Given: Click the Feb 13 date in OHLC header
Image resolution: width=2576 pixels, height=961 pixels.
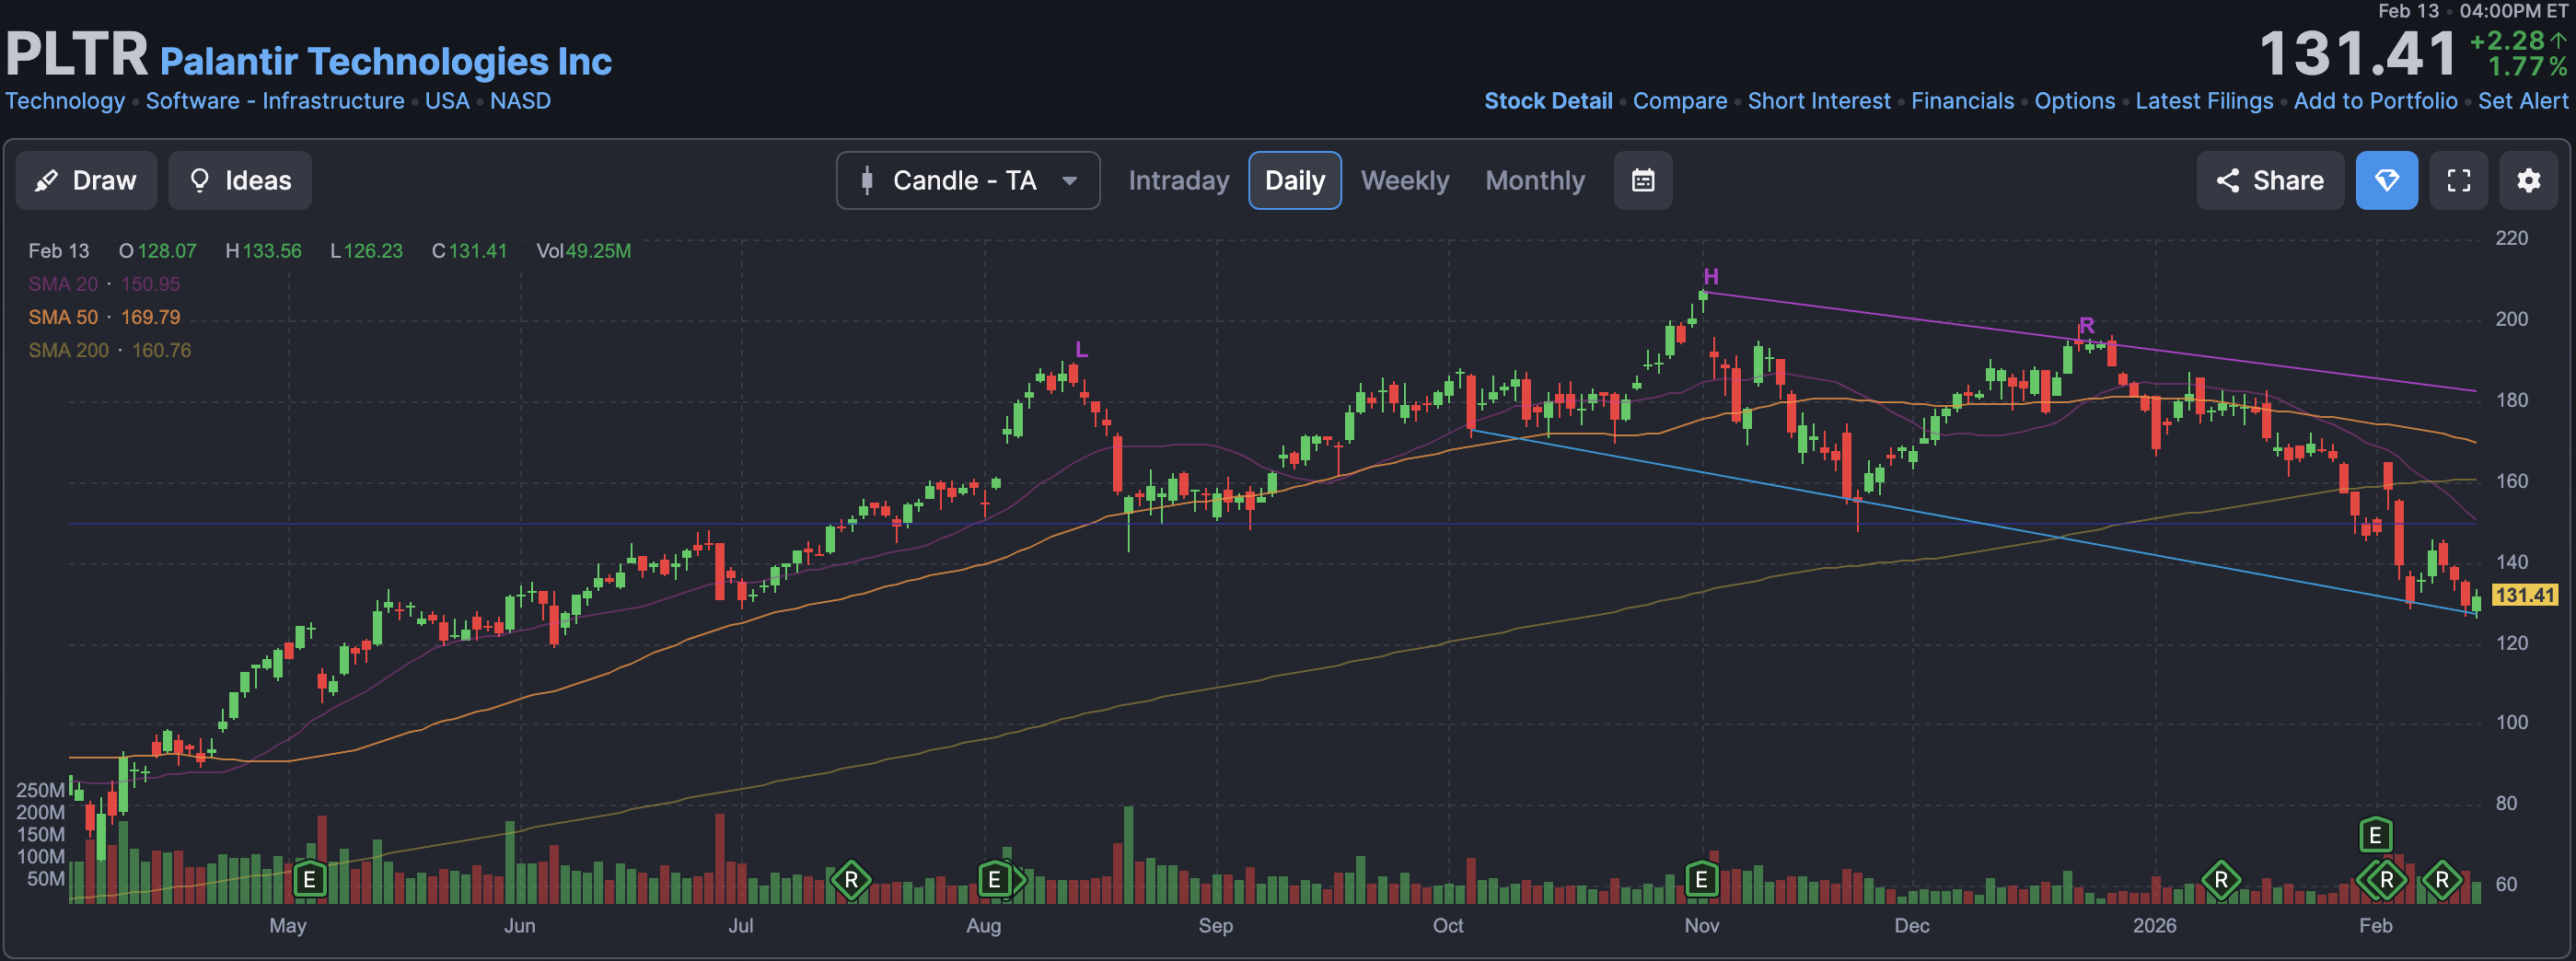Looking at the screenshot, I should point(59,251).
